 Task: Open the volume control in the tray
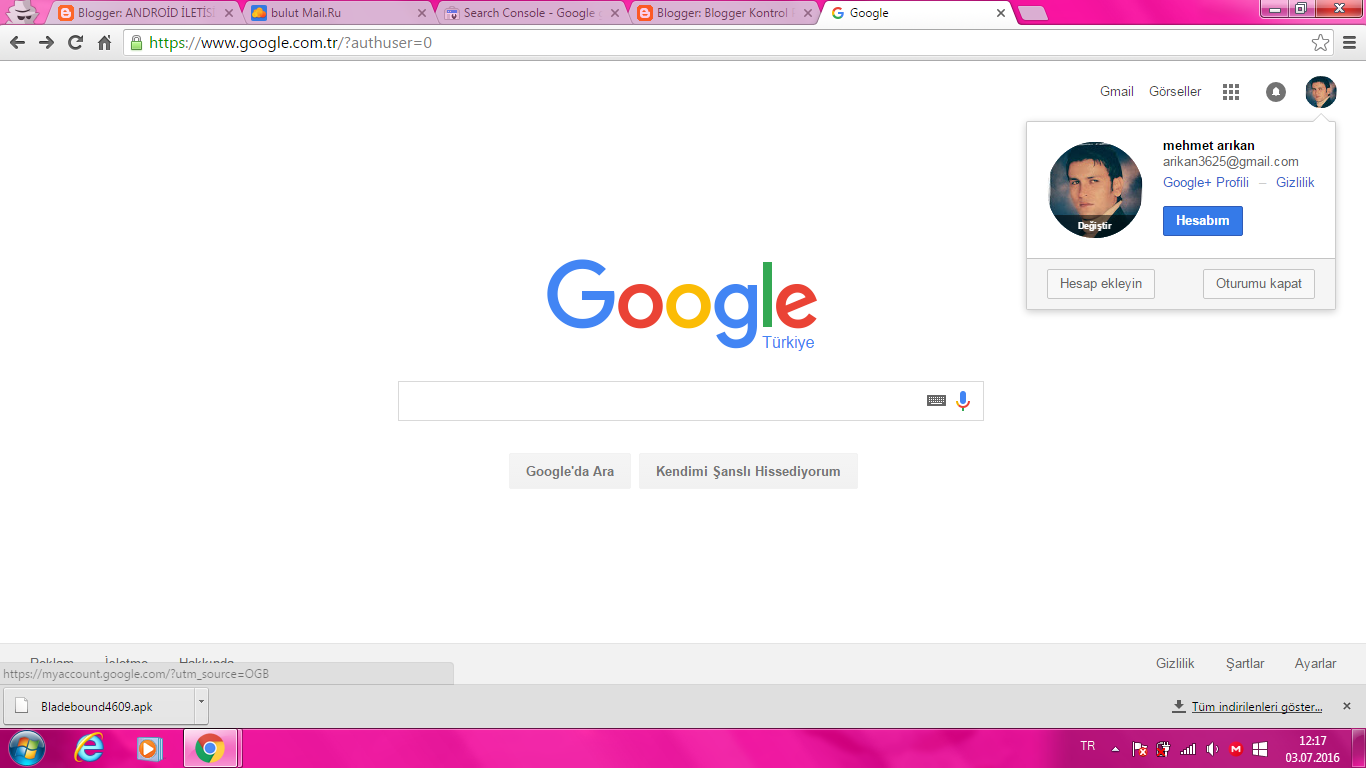tap(1212, 749)
